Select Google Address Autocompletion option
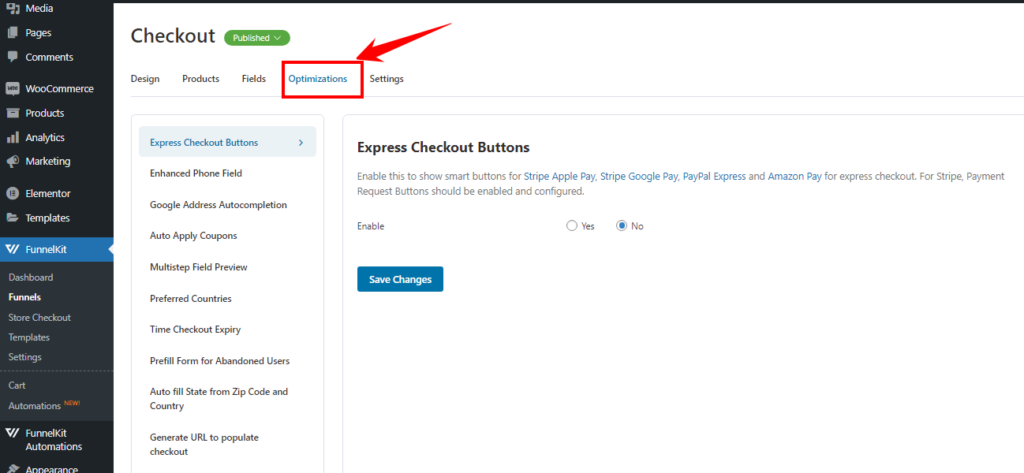Screen dimensions: 1024x473 click(x=218, y=204)
